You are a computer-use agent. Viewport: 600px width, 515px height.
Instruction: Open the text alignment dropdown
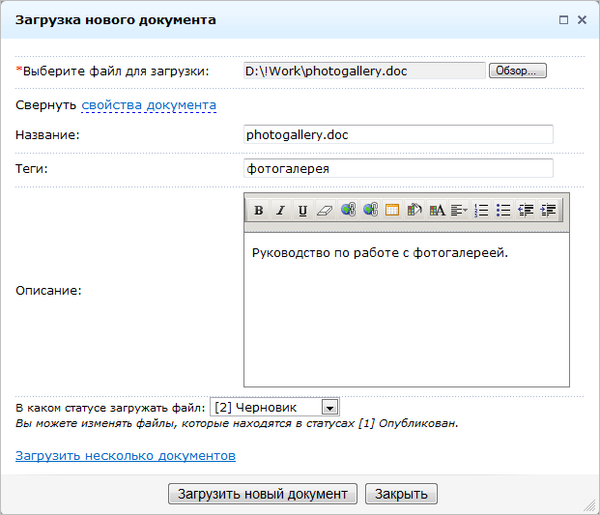coord(459,210)
